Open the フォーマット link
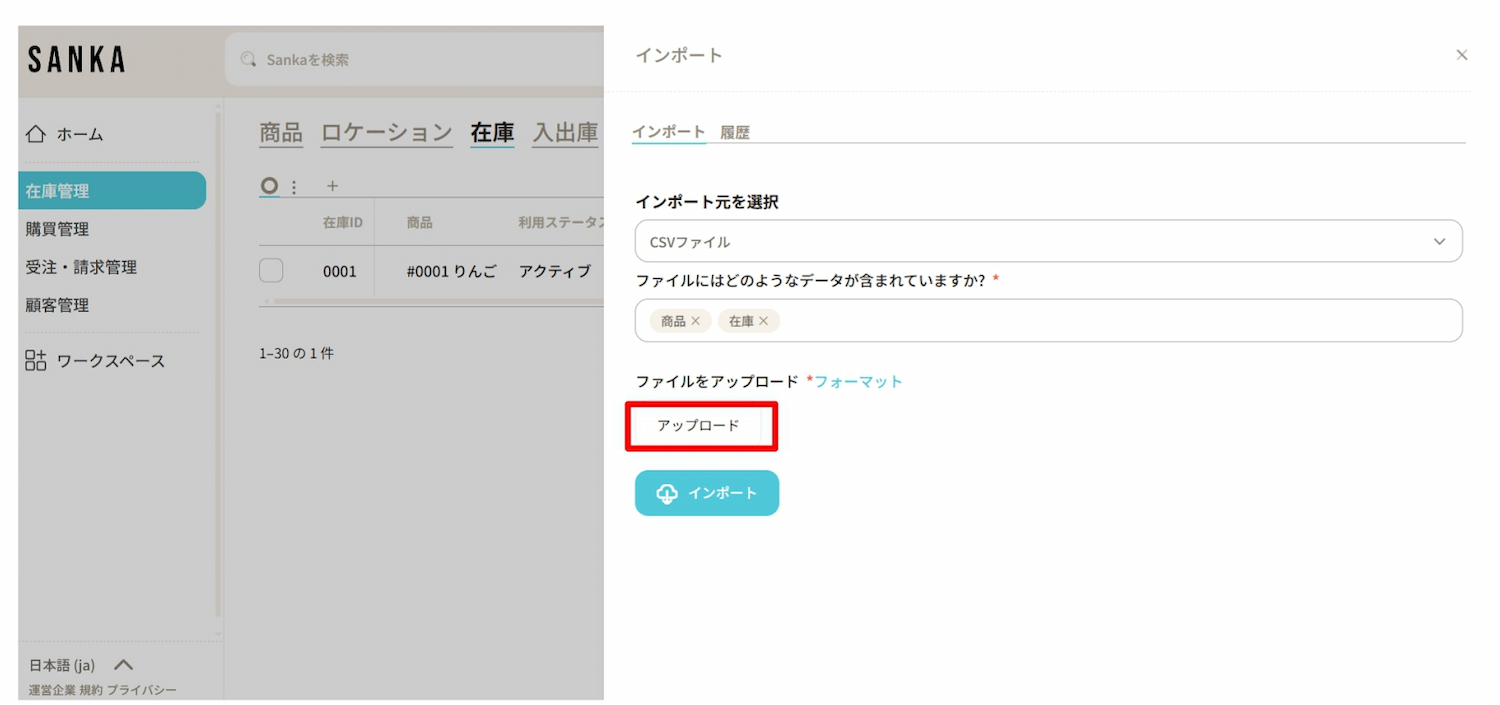1500x705 pixels. 858,381
